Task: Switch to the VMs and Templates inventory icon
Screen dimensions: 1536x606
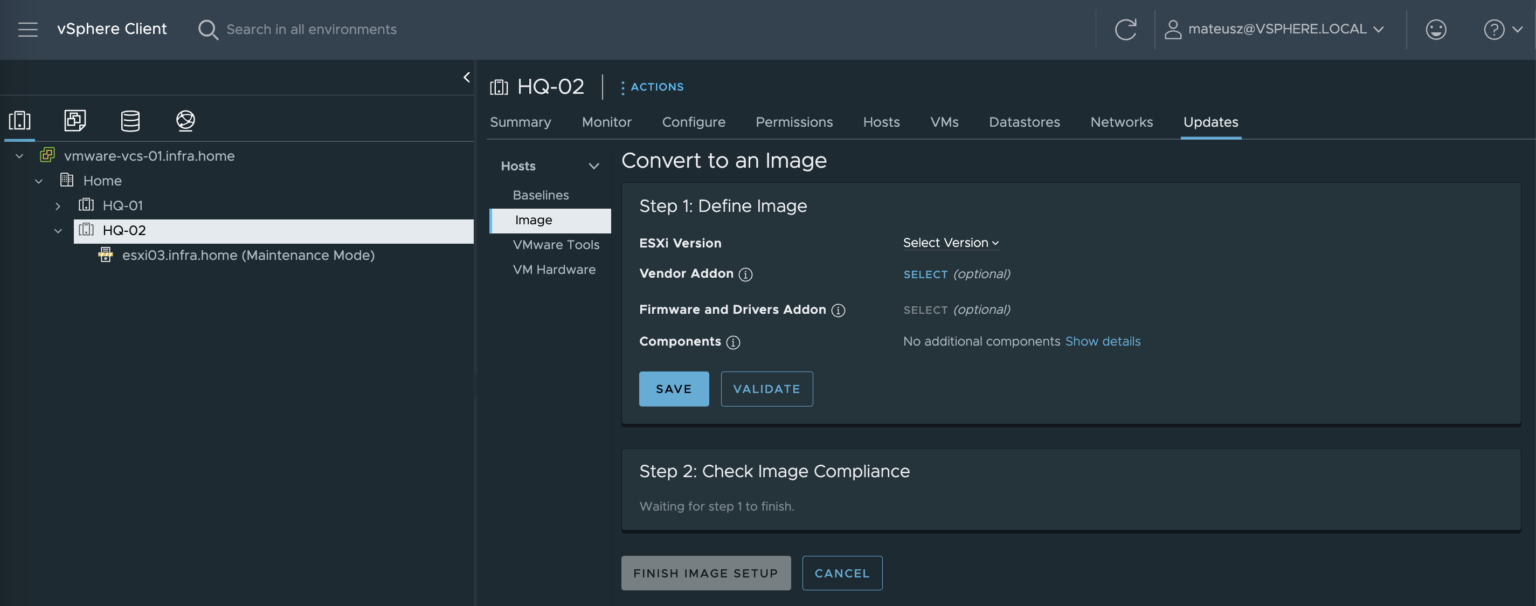Action: click(x=75, y=120)
